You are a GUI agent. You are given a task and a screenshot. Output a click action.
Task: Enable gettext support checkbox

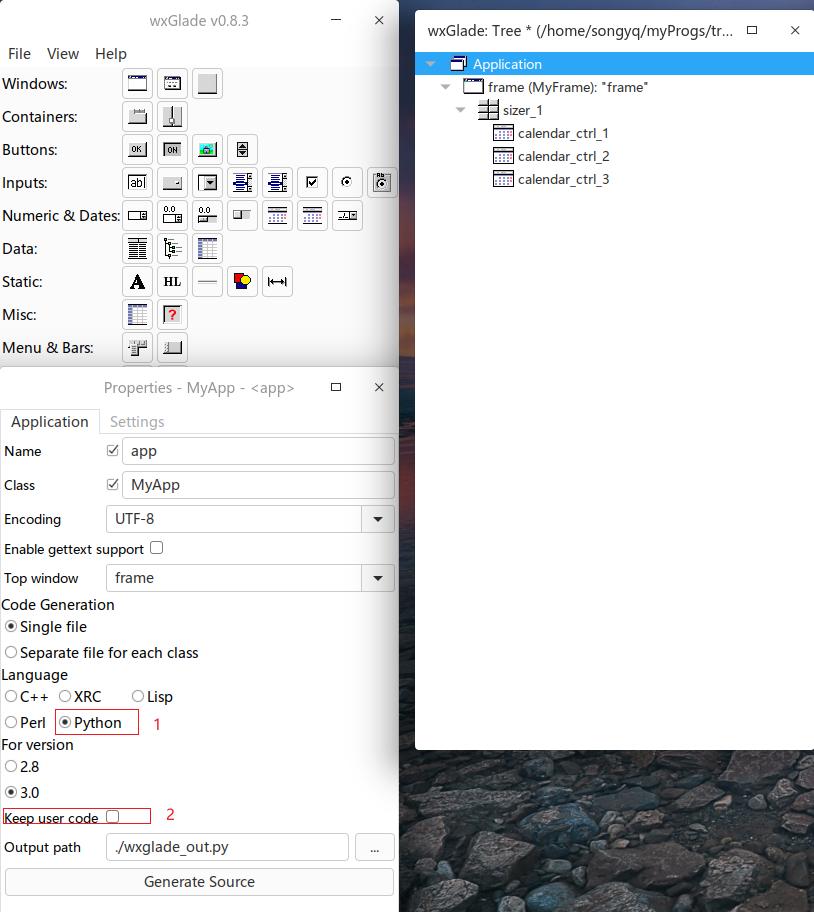click(156, 548)
